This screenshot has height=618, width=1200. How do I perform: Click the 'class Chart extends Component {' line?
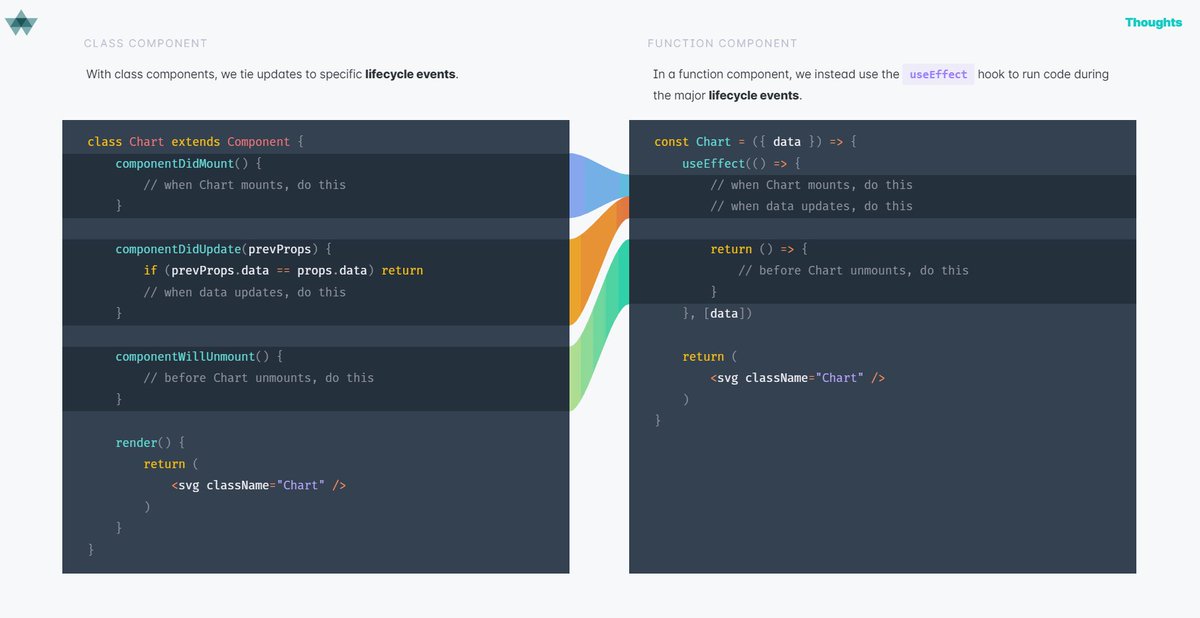[x=195, y=142]
